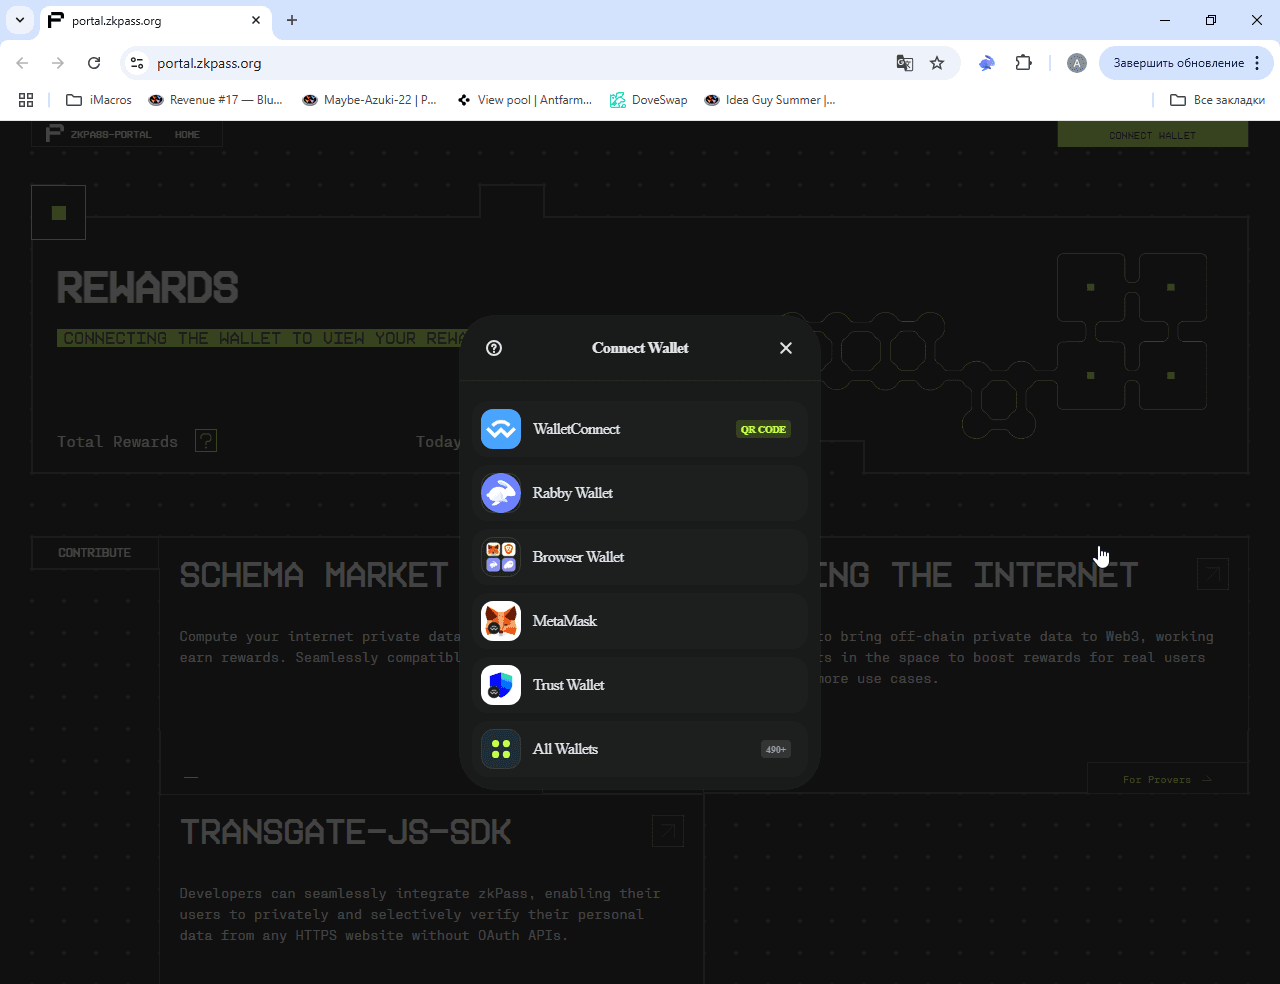Select Rabby Wallet from the list
The height and width of the screenshot is (984, 1280).
click(x=640, y=493)
